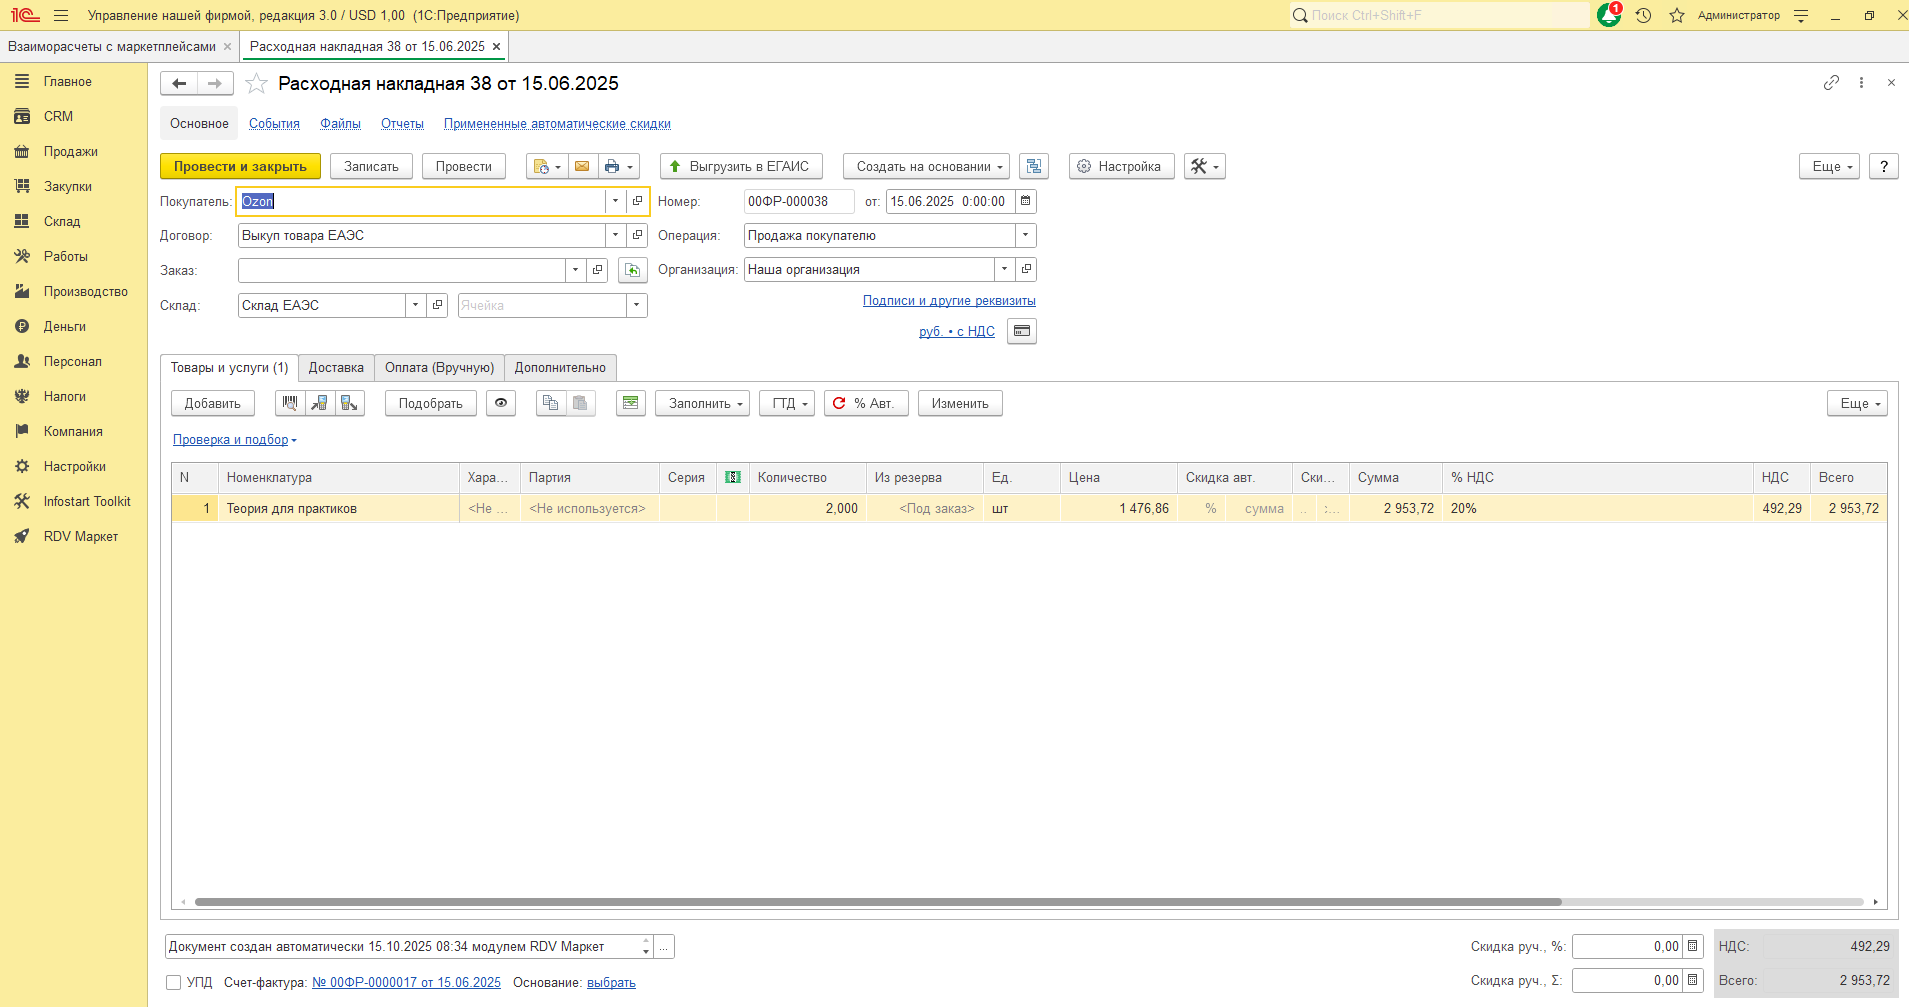Click Записать button
This screenshot has height=1007, width=1909.
click(371, 166)
